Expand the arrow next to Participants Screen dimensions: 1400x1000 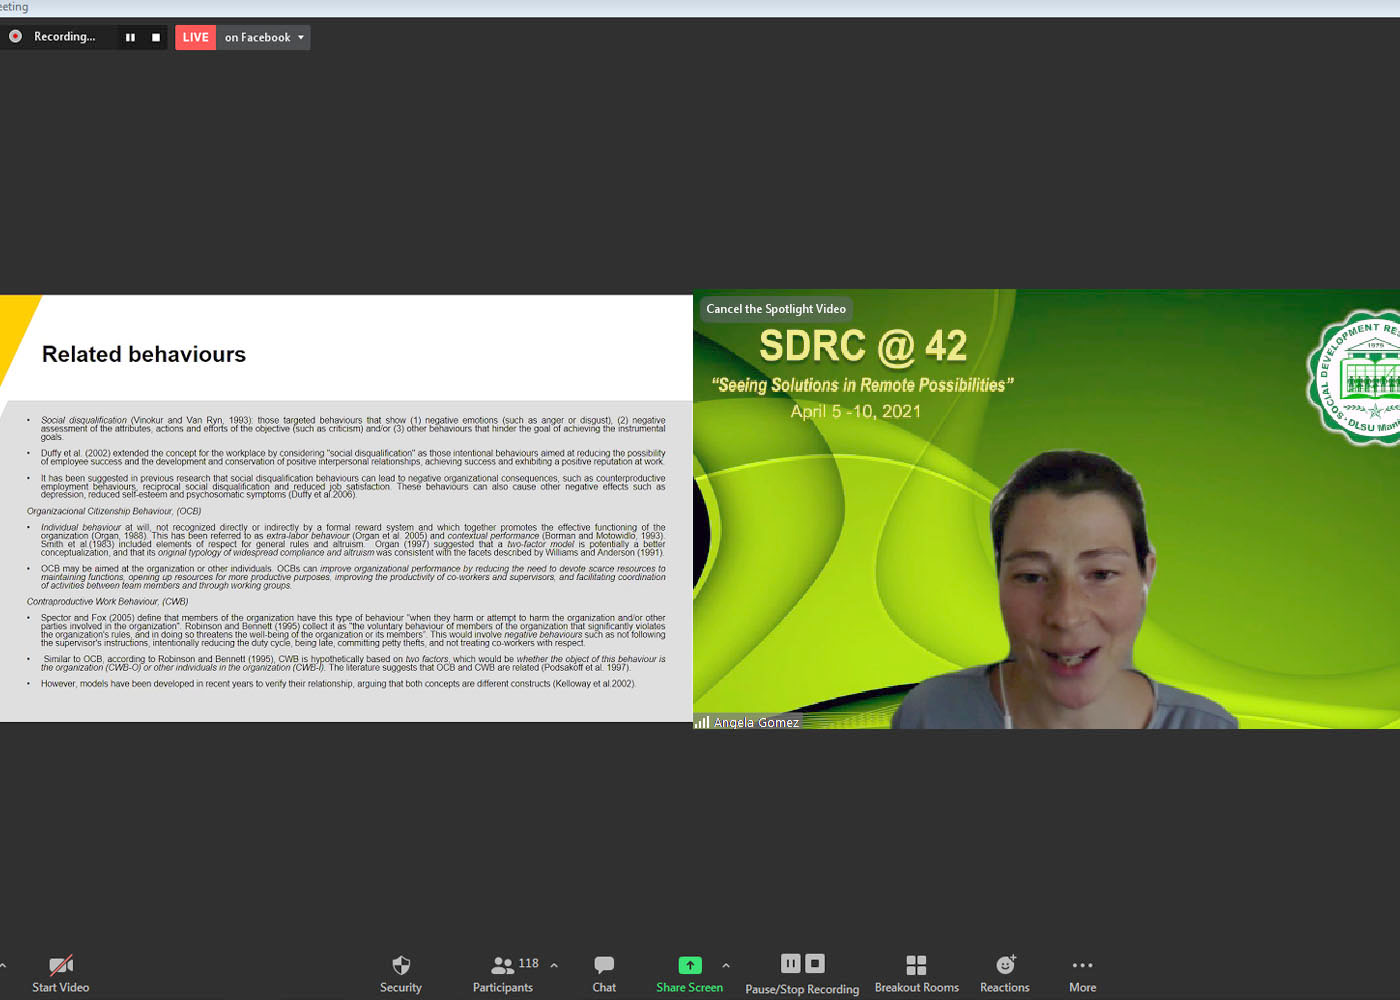pos(554,966)
